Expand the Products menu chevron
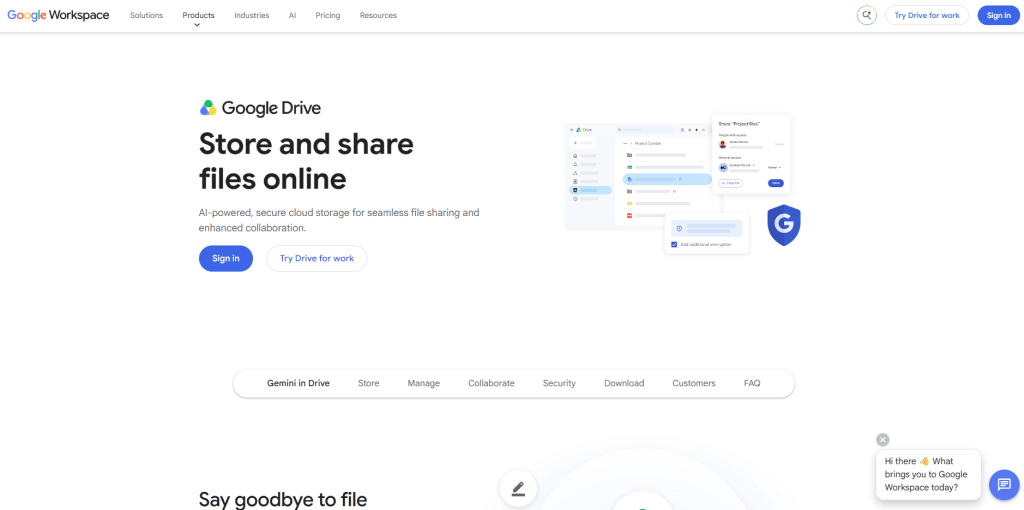 pyautogui.click(x=198, y=25)
